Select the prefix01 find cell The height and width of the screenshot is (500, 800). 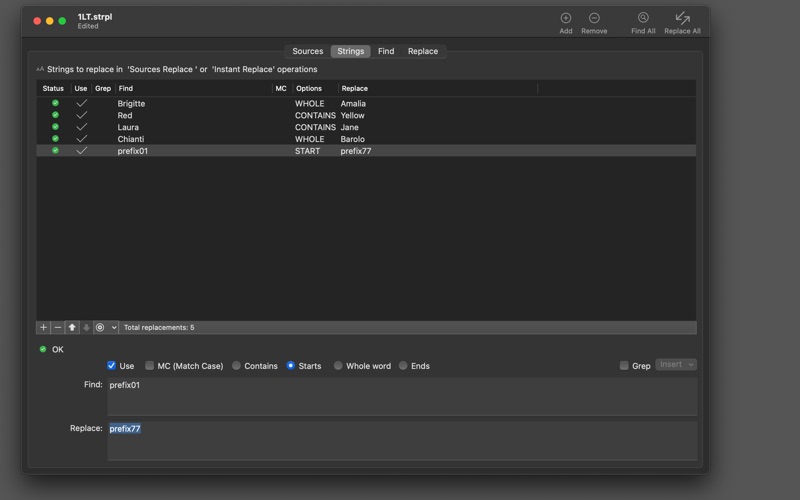[133, 151]
